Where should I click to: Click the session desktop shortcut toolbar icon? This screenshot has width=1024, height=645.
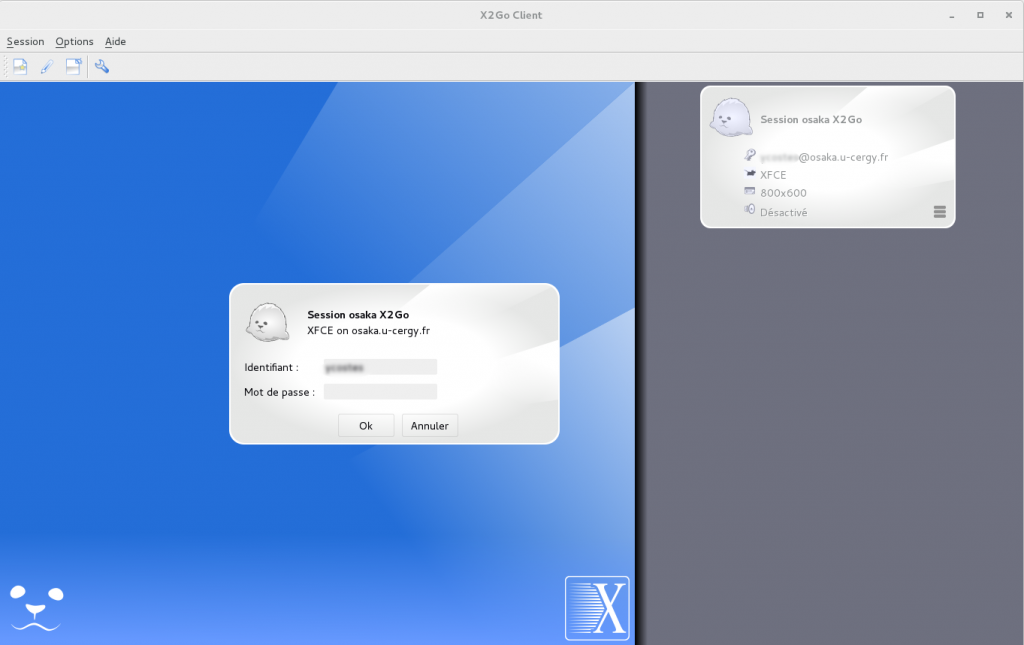pyautogui.click(x=73, y=67)
